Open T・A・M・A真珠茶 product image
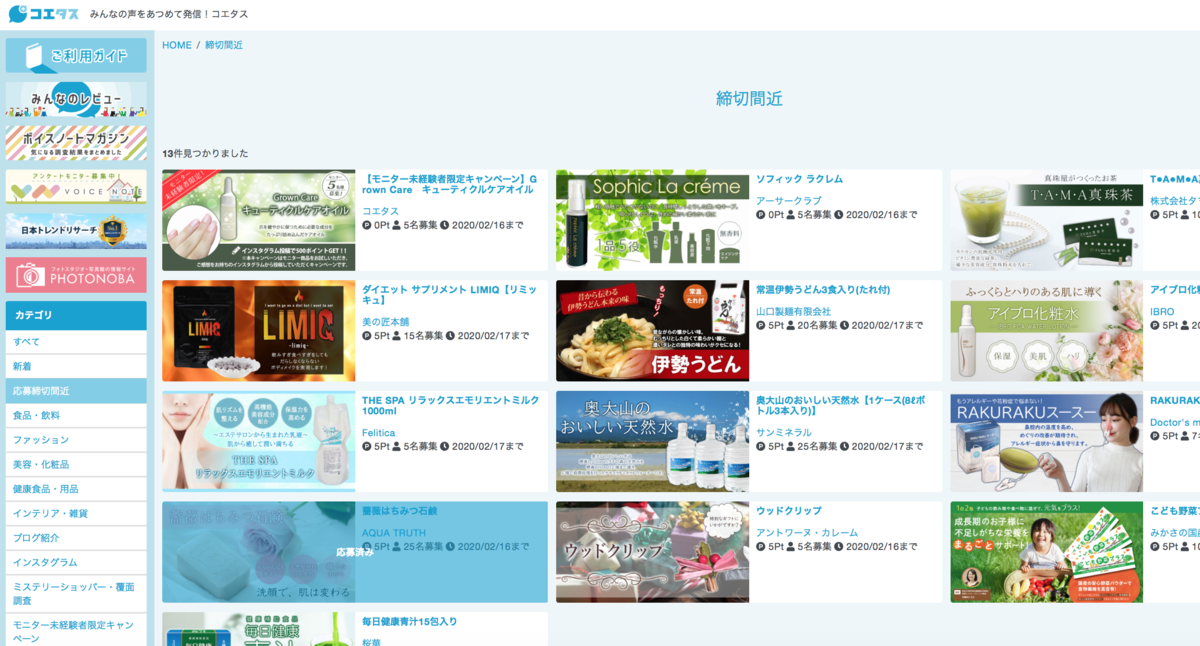The width and height of the screenshot is (1200, 646). pyautogui.click(x=1046, y=220)
